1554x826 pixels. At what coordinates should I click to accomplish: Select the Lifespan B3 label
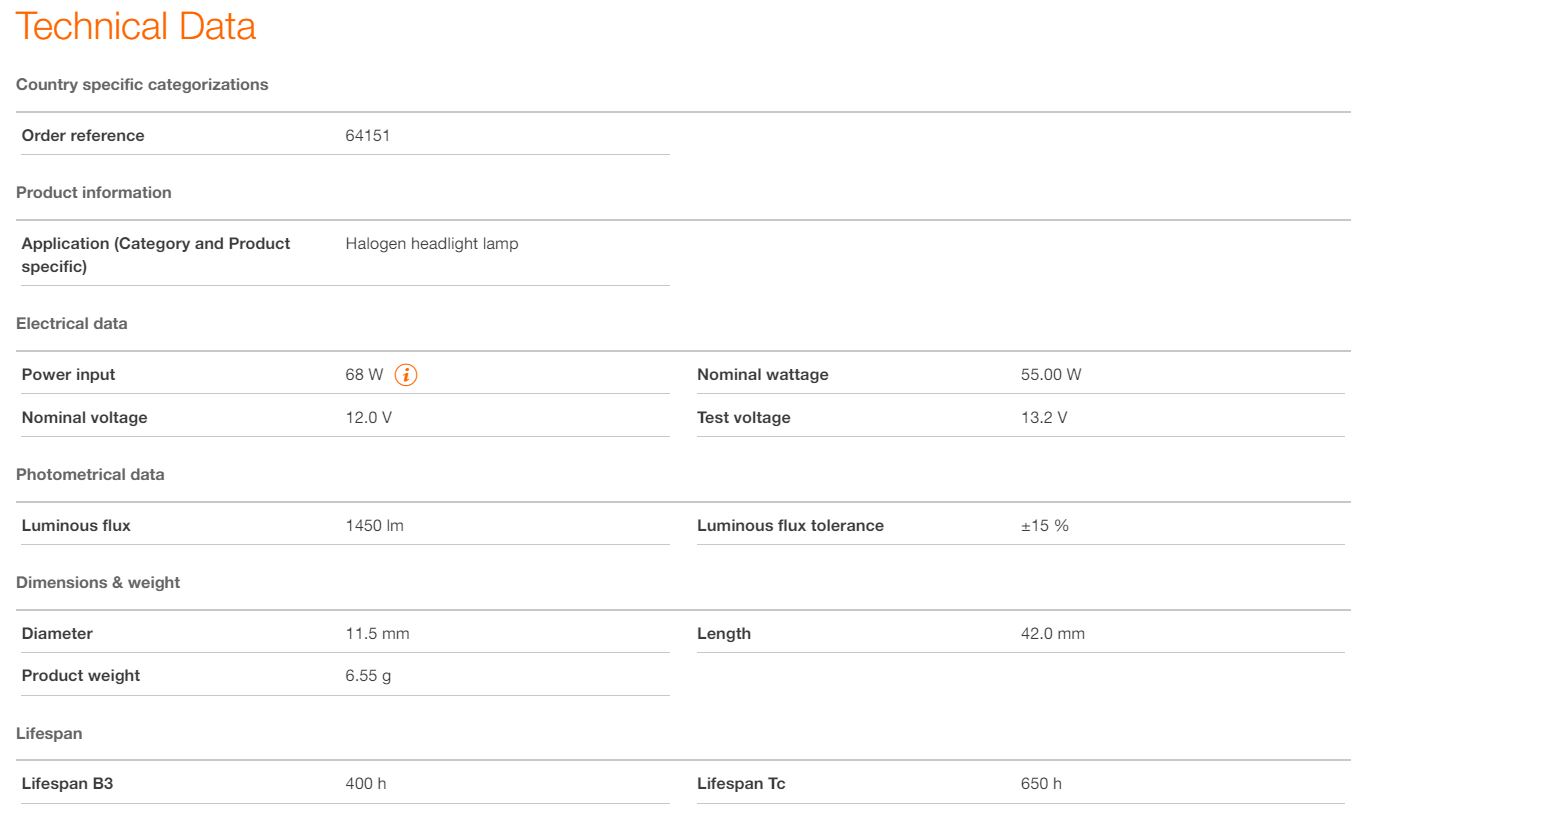coord(68,784)
